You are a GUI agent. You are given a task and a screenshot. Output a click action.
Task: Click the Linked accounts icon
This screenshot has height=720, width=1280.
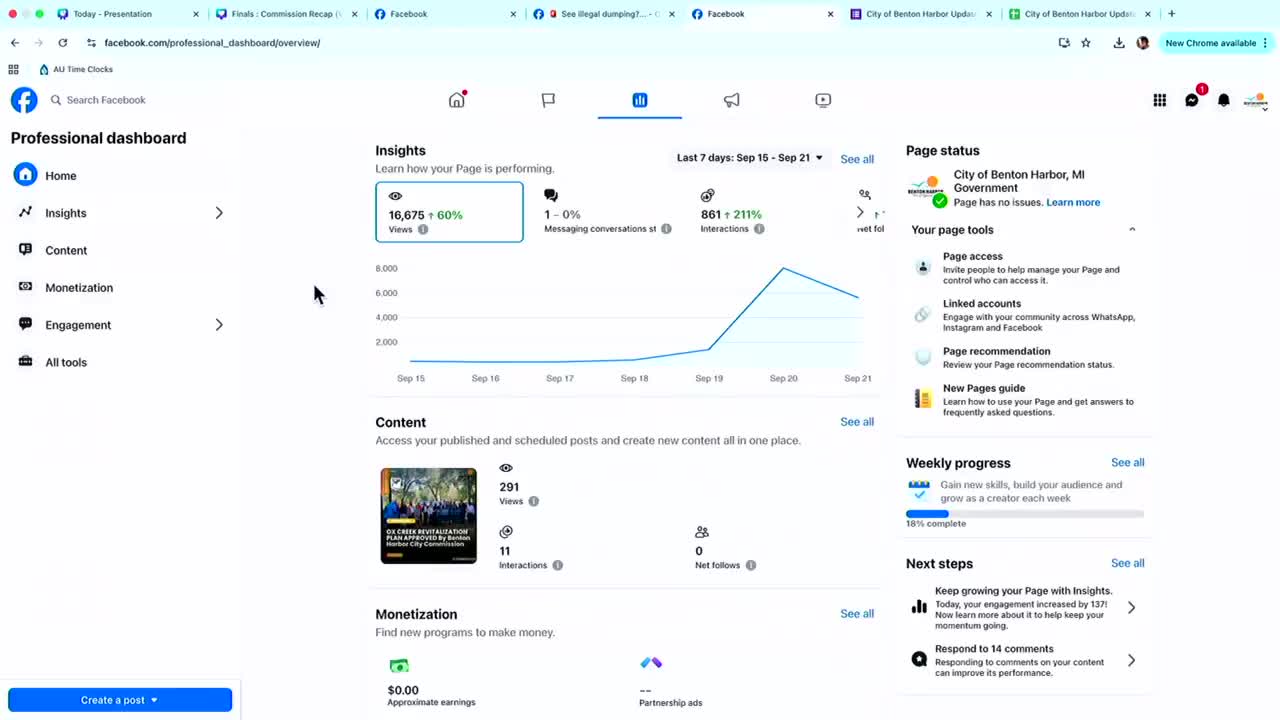(x=923, y=315)
